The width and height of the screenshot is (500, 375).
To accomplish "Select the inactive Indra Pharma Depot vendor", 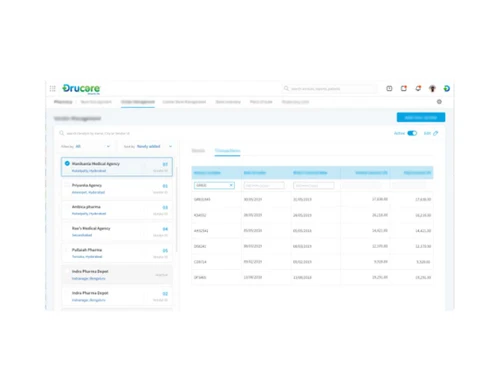I will pos(117,275).
